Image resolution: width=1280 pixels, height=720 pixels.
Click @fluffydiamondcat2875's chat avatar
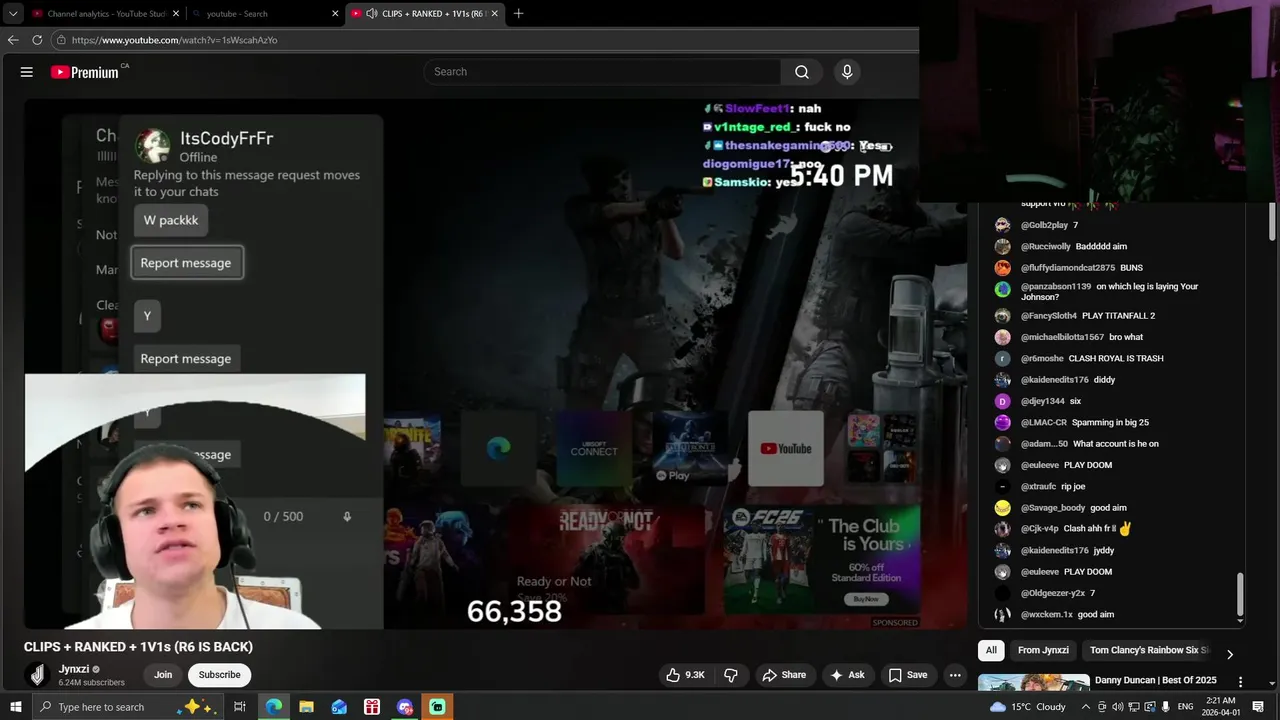(x=1002, y=268)
